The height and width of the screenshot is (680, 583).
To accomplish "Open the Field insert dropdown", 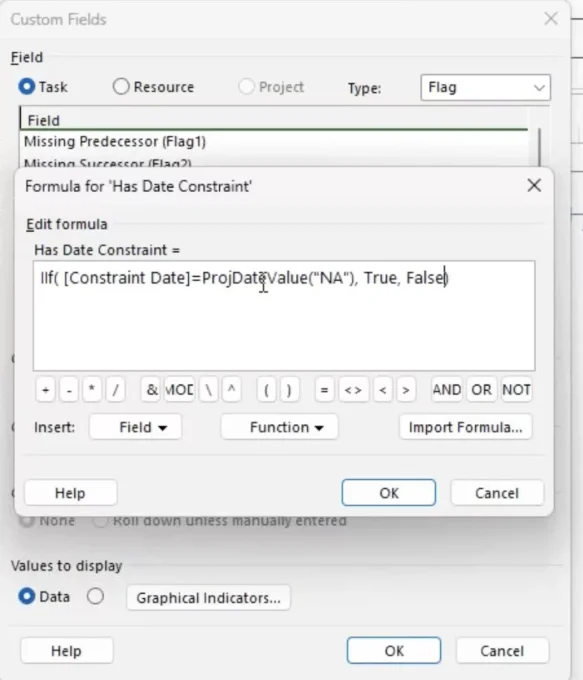I will pyautogui.click(x=135, y=427).
